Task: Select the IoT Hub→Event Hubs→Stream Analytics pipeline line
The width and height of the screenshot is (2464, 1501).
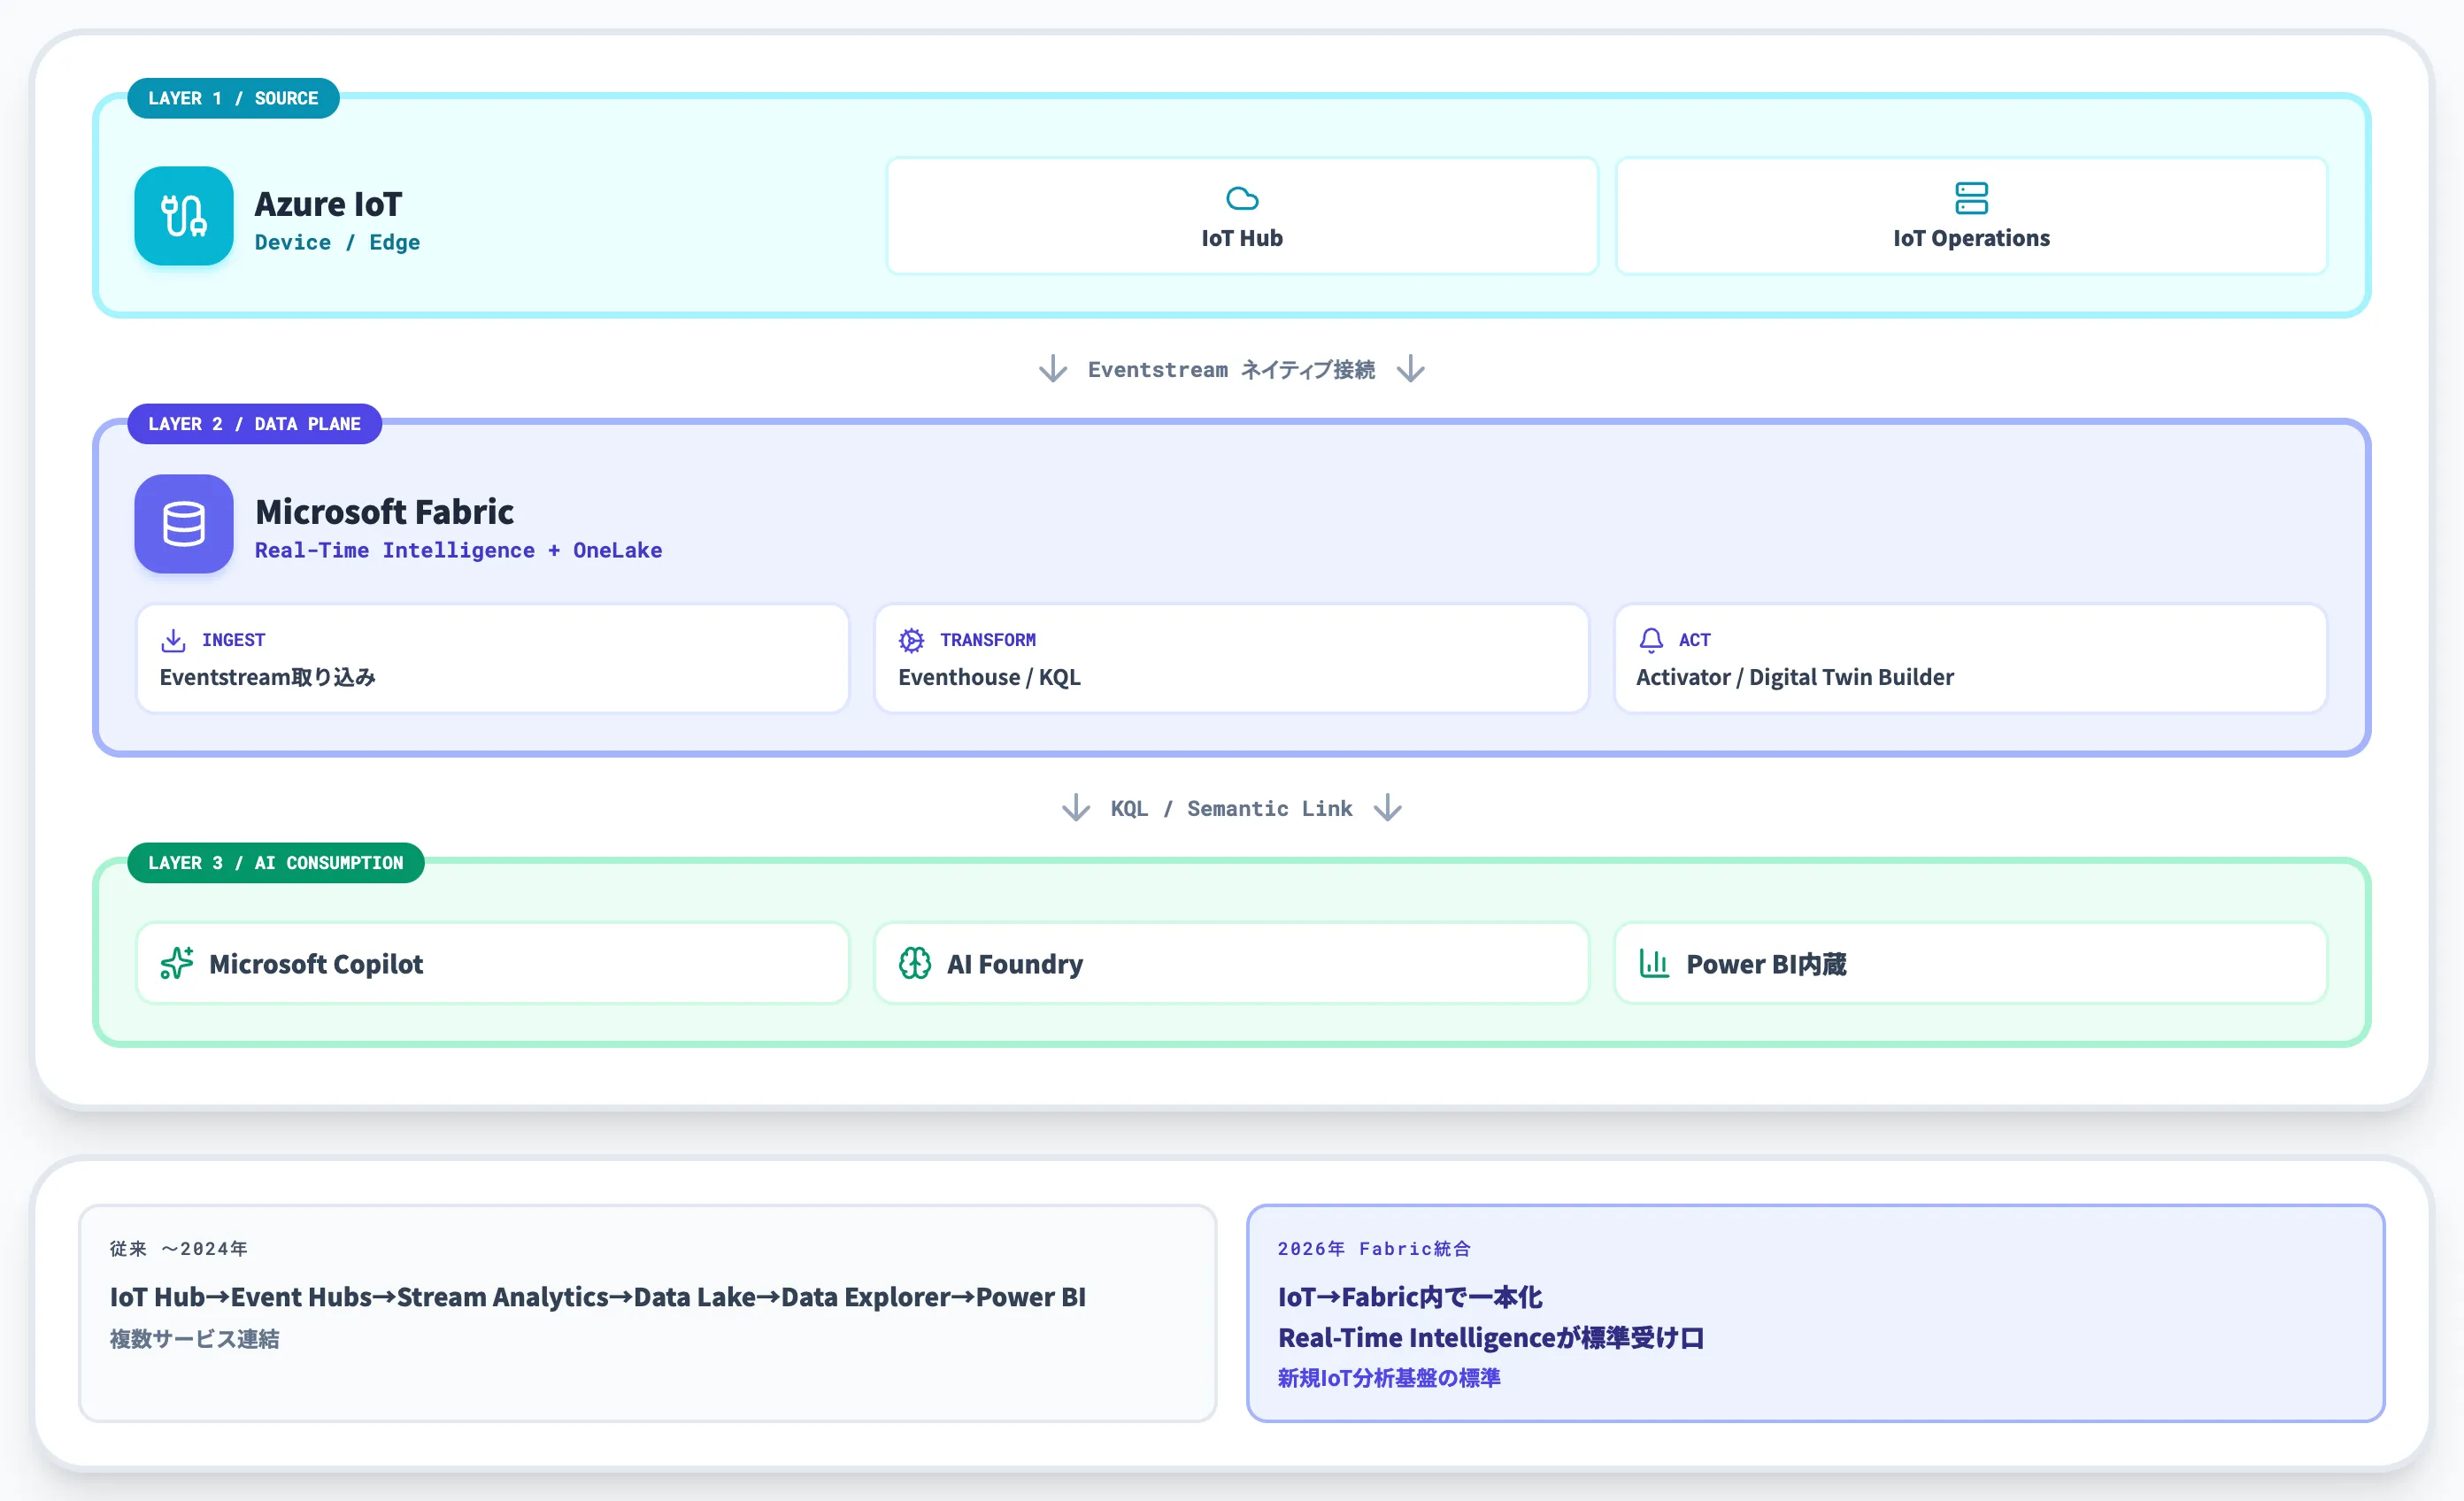Action: 598,1297
